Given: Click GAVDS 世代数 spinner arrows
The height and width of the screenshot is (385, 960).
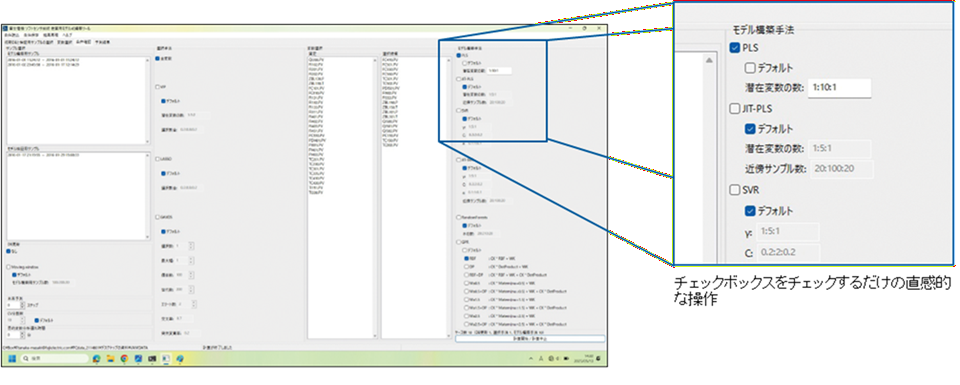Looking at the screenshot, I should point(192,290).
